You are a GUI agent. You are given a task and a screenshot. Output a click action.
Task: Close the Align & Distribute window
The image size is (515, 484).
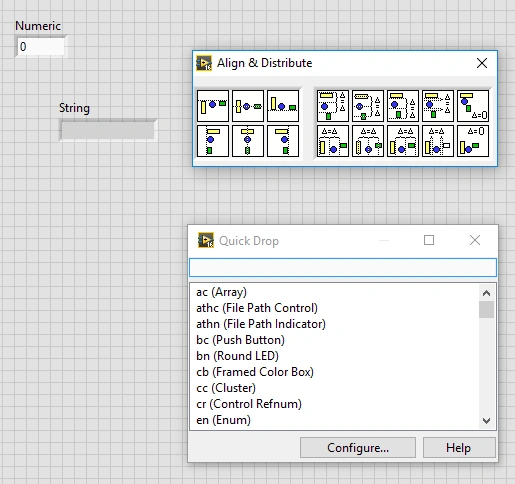point(482,63)
